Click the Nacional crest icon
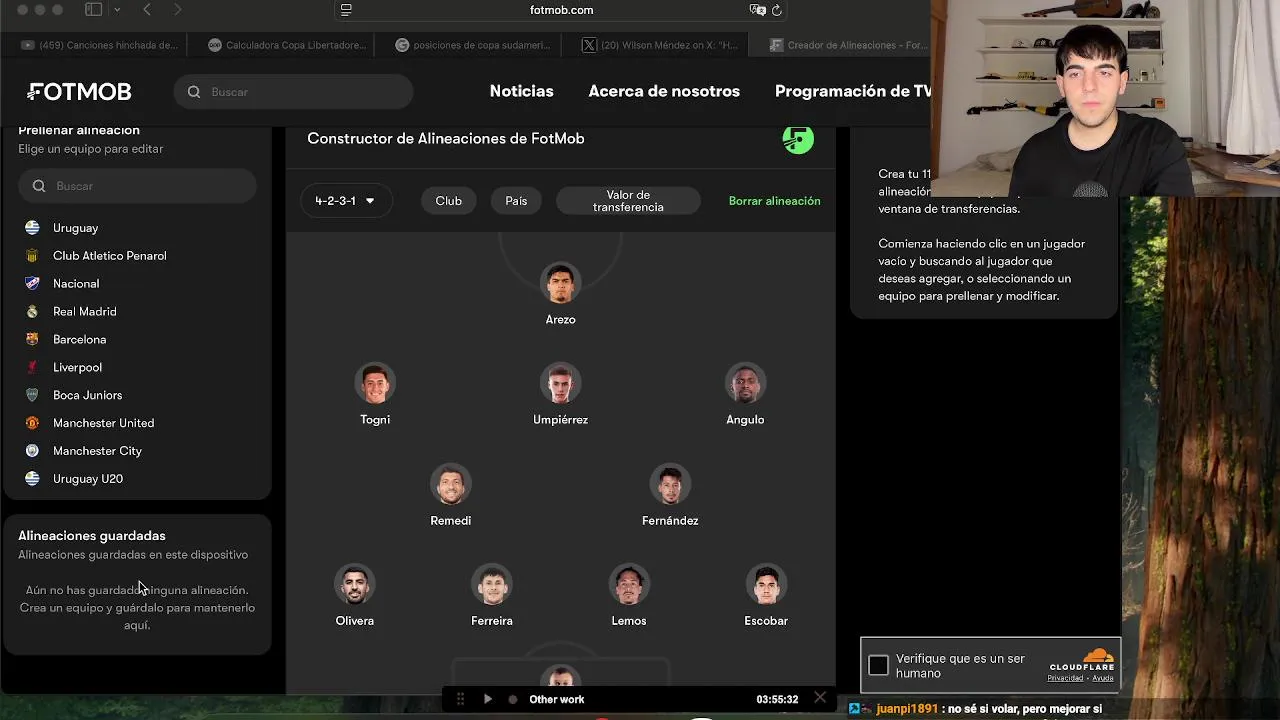This screenshot has width=1280, height=720. [32, 284]
